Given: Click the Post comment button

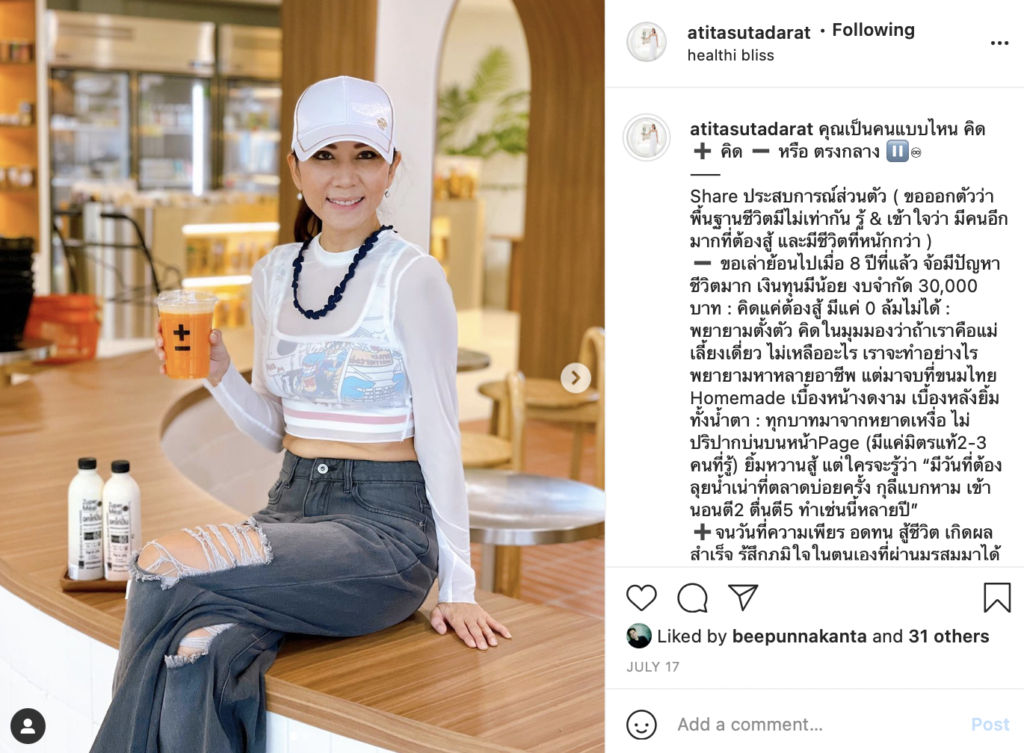Looking at the screenshot, I should 990,724.
